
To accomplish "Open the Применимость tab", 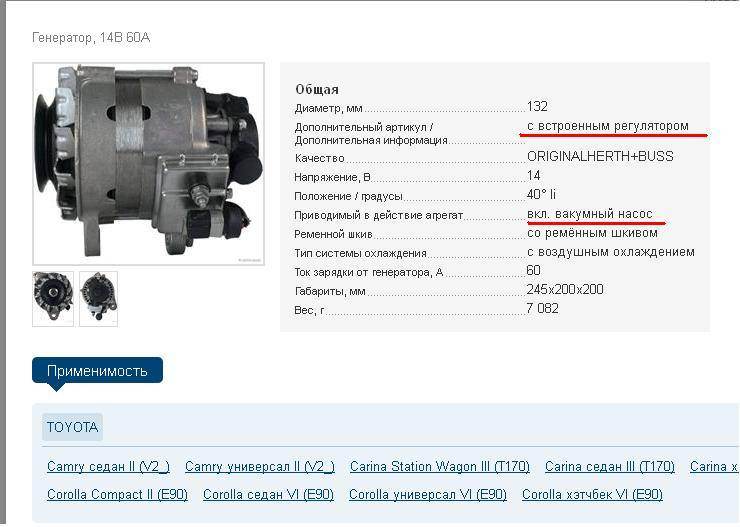I will tap(97, 371).
